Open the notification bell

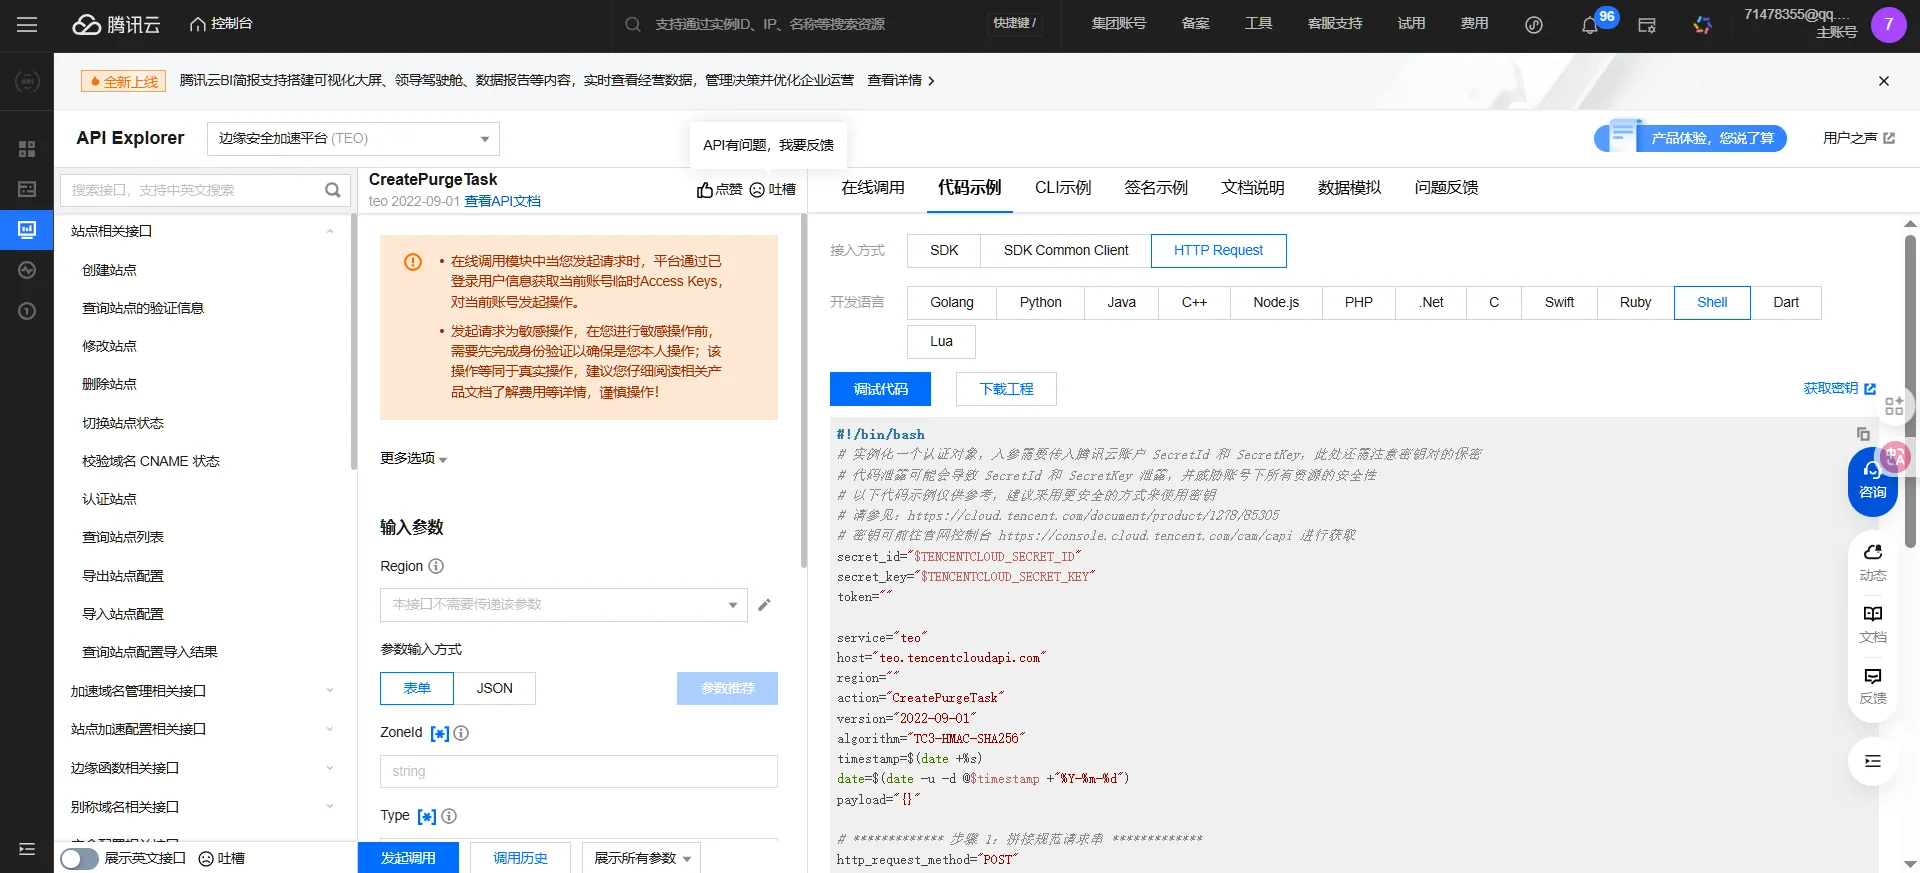pyautogui.click(x=1589, y=25)
